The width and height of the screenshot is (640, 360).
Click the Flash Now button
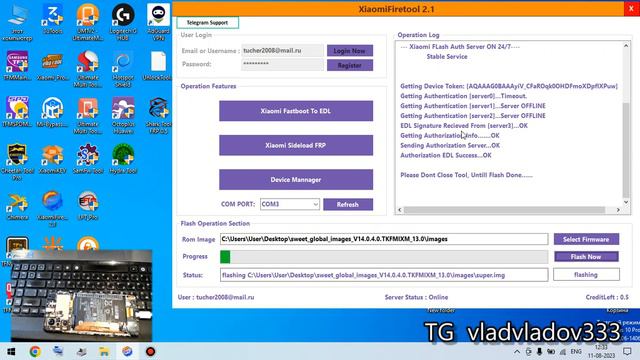(x=586, y=257)
